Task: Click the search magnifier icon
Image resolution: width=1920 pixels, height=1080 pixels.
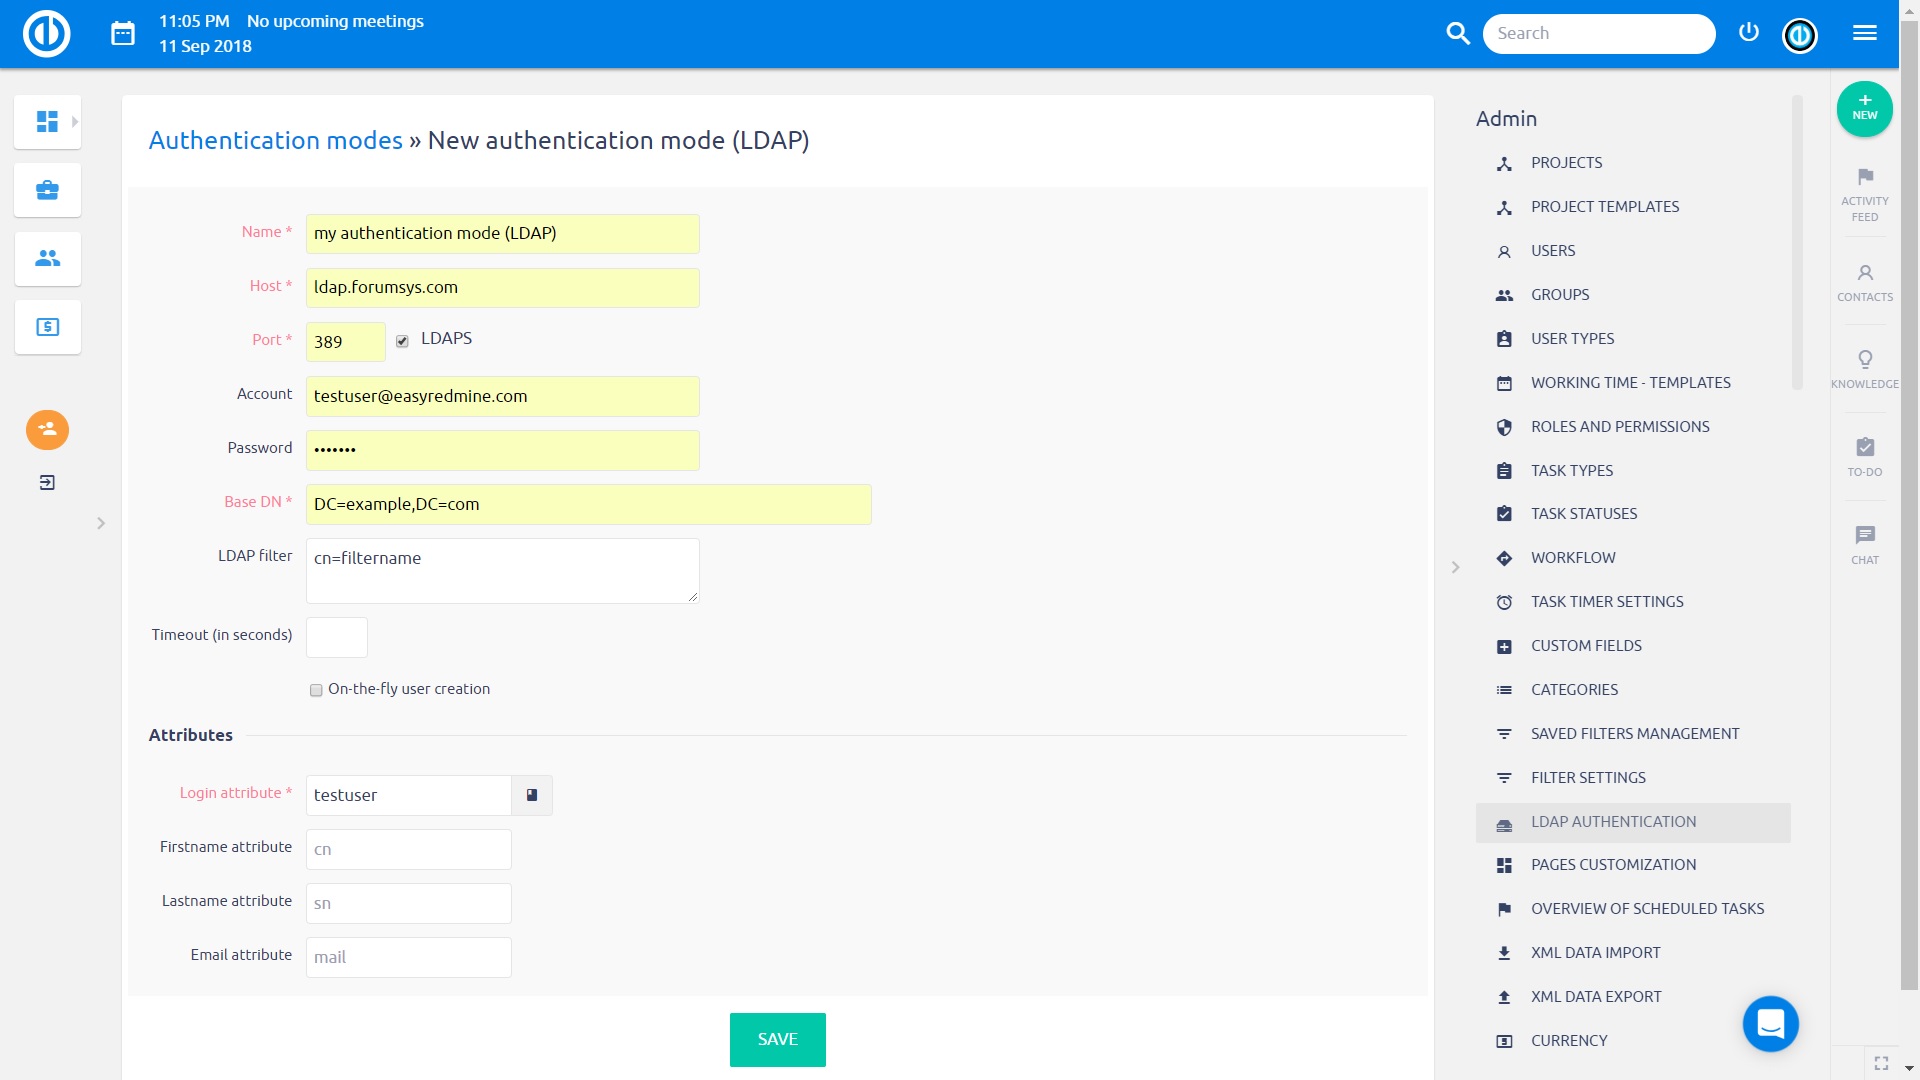Action: (1459, 33)
